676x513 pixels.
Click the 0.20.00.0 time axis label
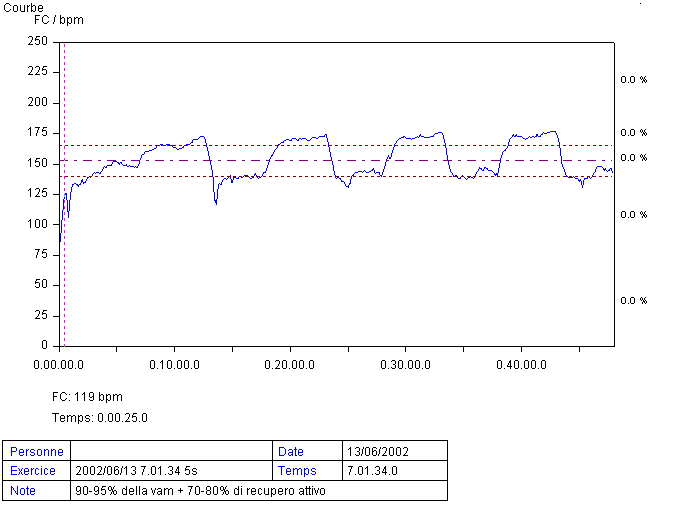point(290,364)
